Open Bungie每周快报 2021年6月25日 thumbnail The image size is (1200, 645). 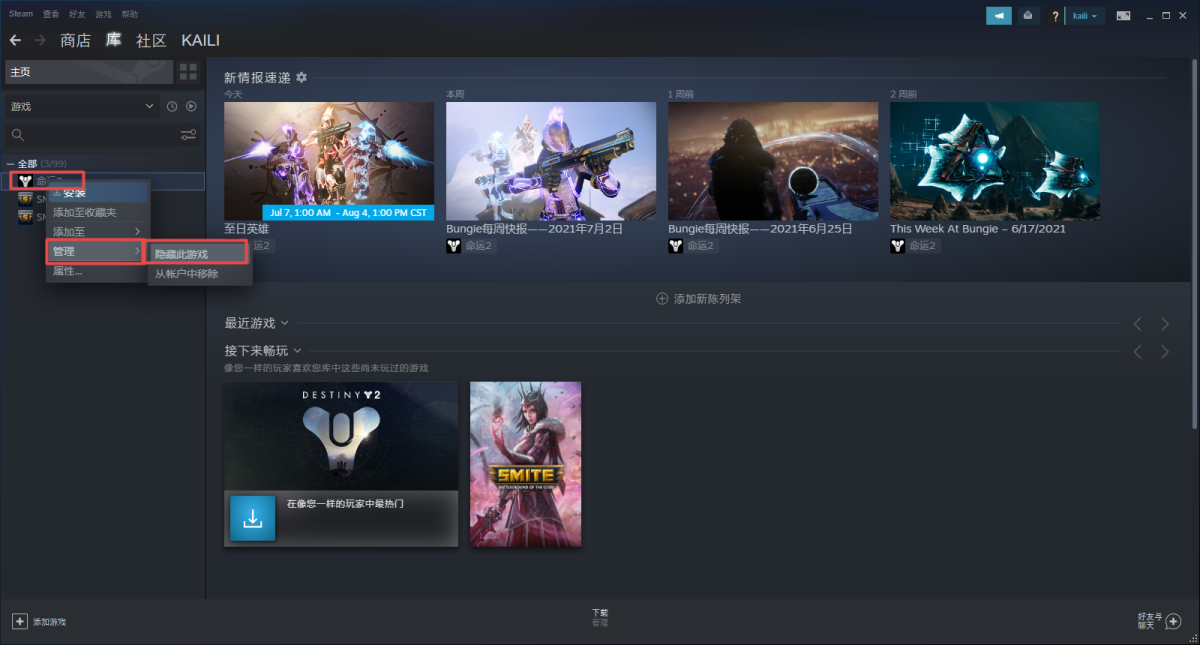pos(773,161)
